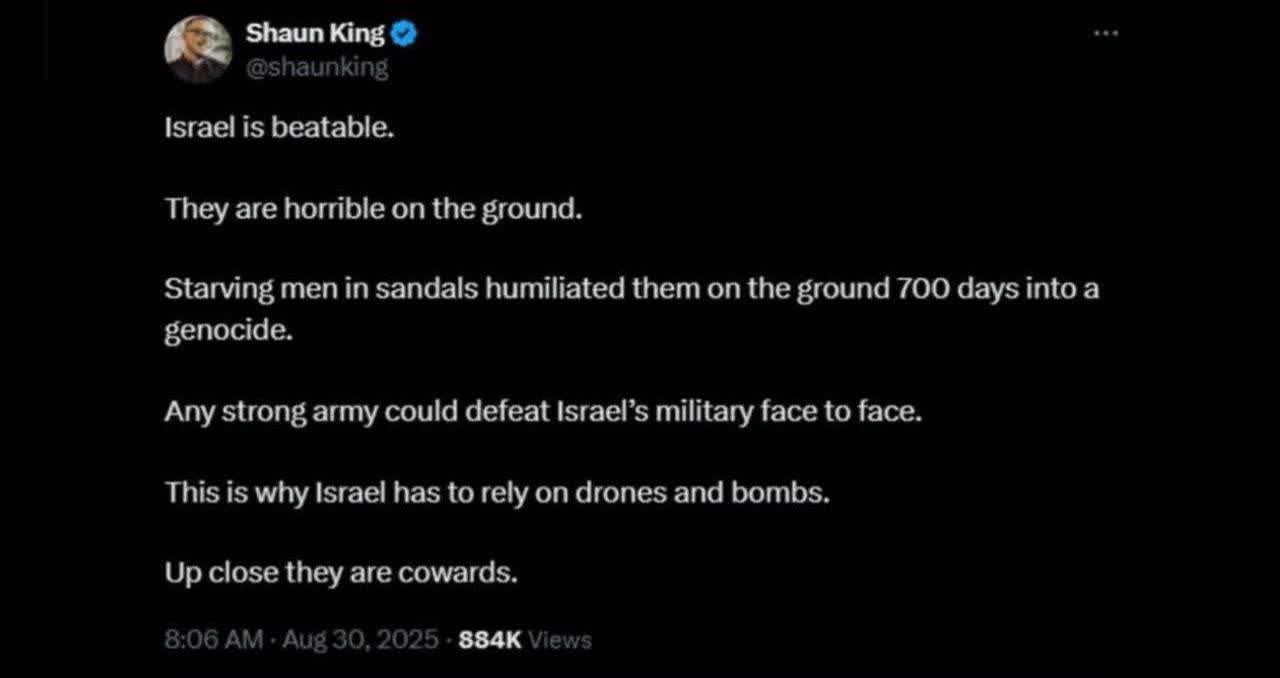Open the Shaun King display name link
Image resolution: width=1280 pixels, height=678 pixels.
[314, 34]
